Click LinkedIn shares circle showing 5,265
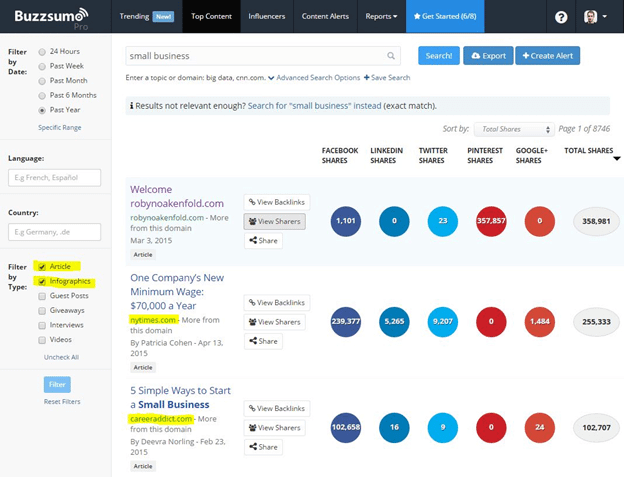 point(394,322)
